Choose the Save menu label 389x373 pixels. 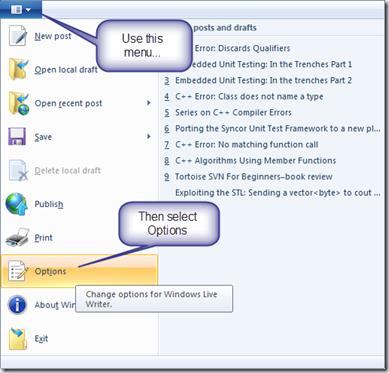pyautogui.click(x=43, y=137)
